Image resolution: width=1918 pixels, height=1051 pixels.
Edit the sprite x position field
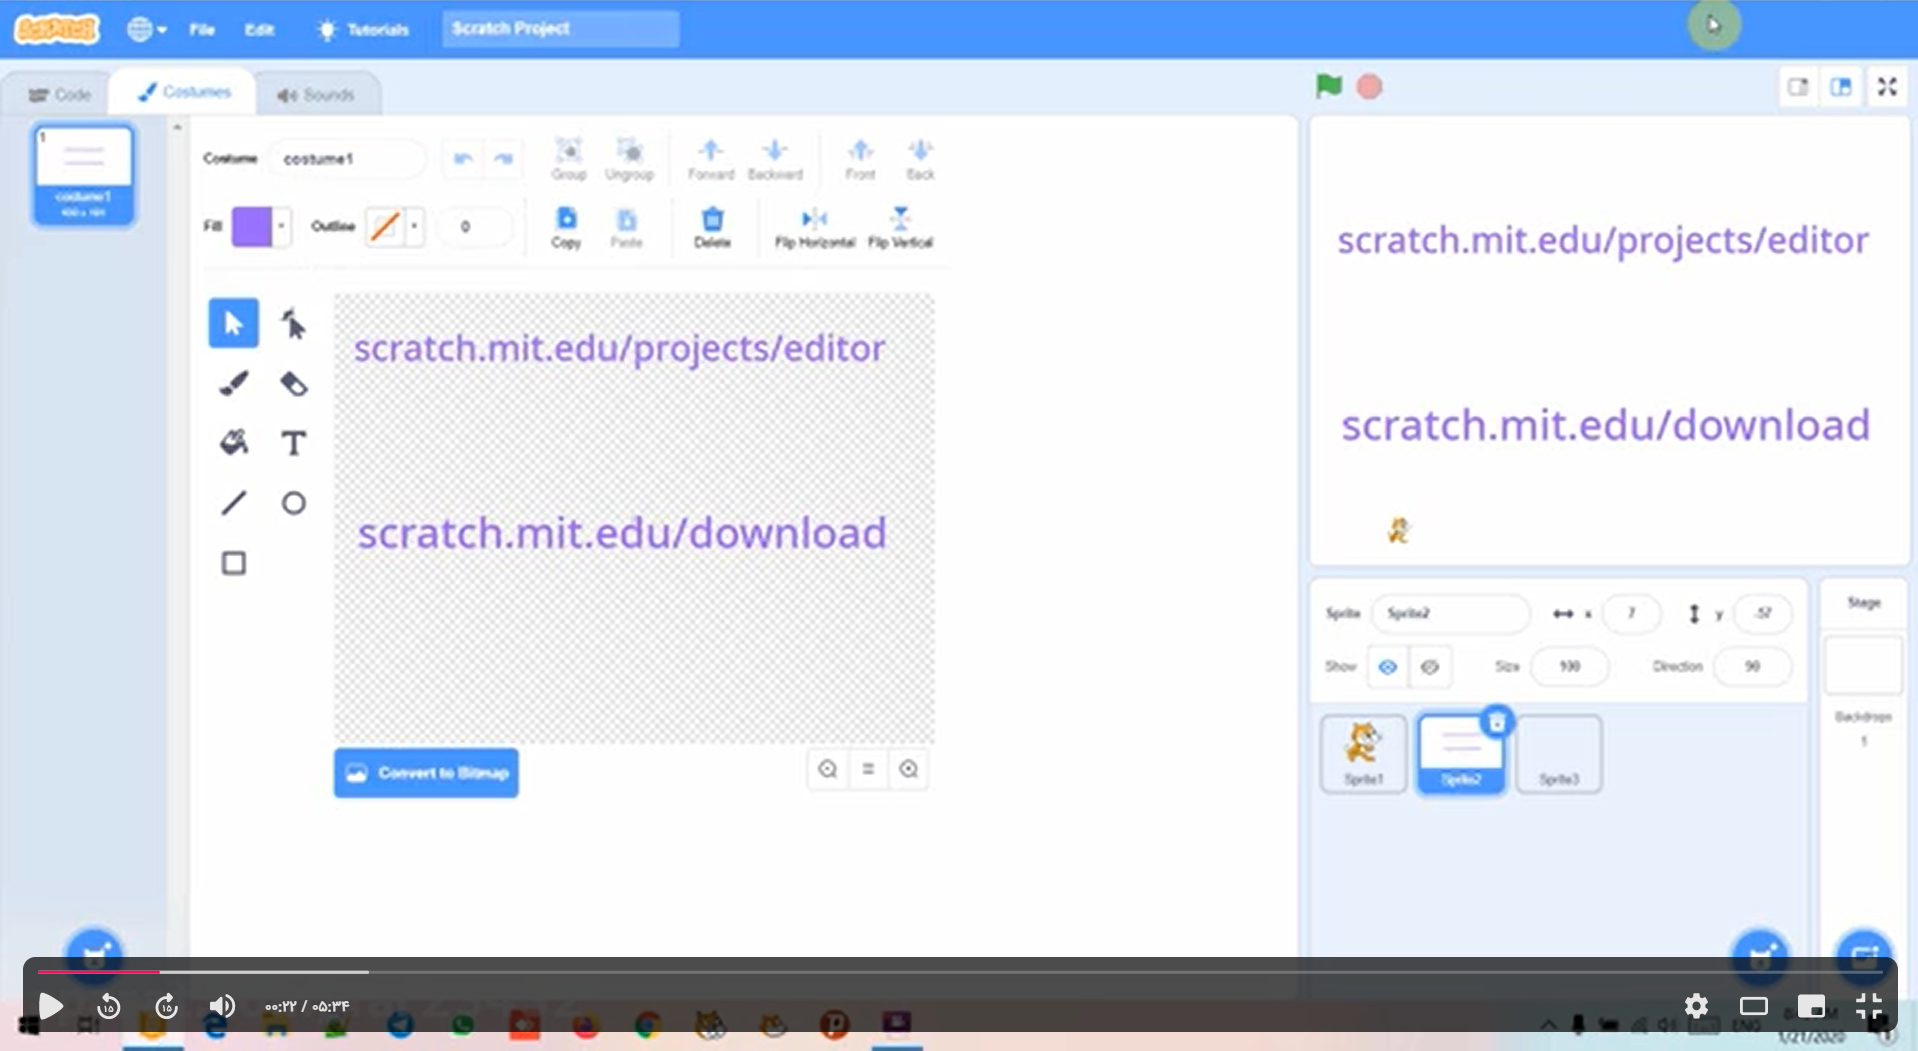click(1631, 613)
